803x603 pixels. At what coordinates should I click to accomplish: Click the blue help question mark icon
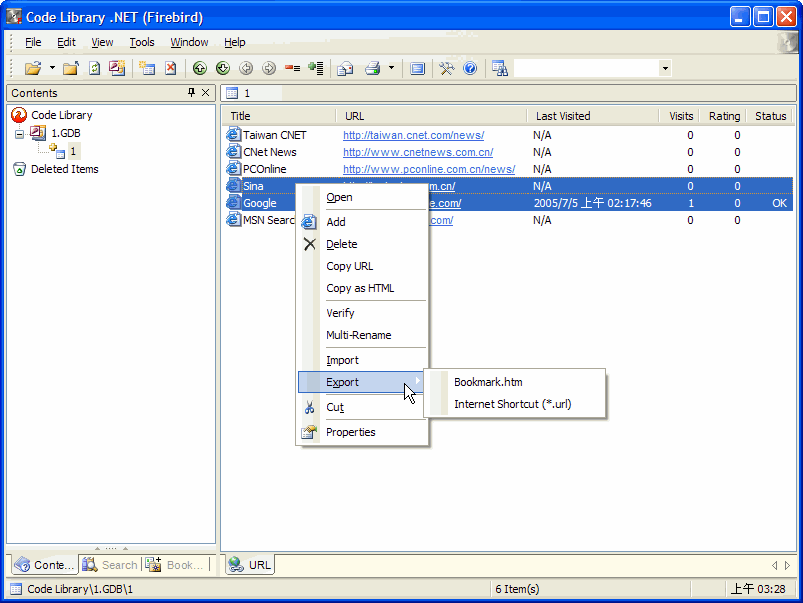[470, 68]
